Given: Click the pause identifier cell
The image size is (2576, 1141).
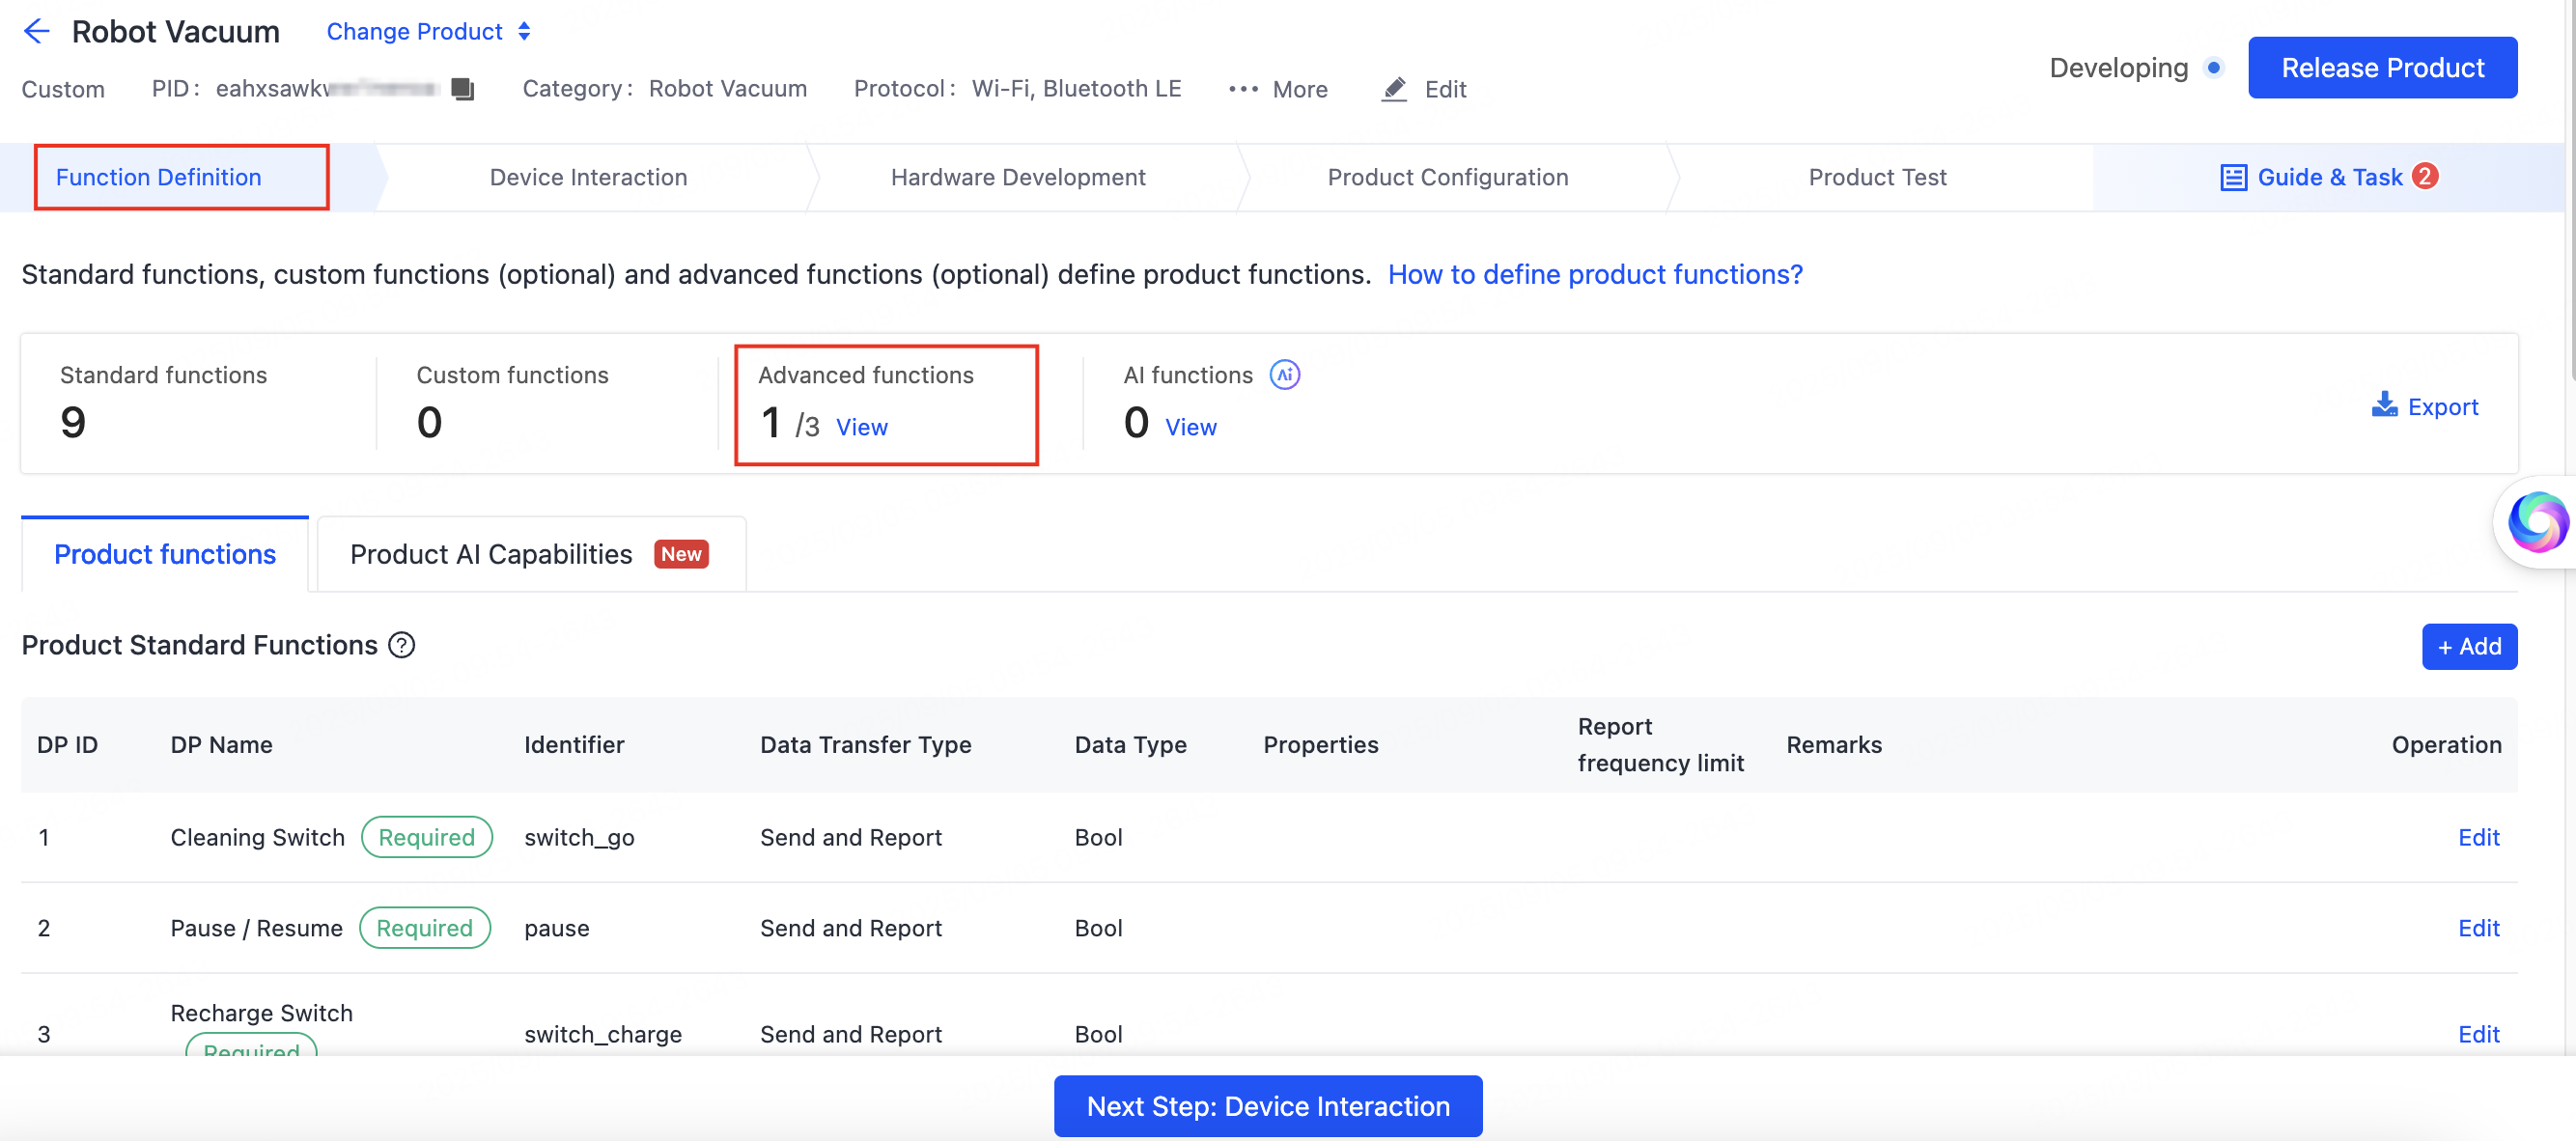Looking at the screenshot, I should pyautogui.click(x=556, y=928).
